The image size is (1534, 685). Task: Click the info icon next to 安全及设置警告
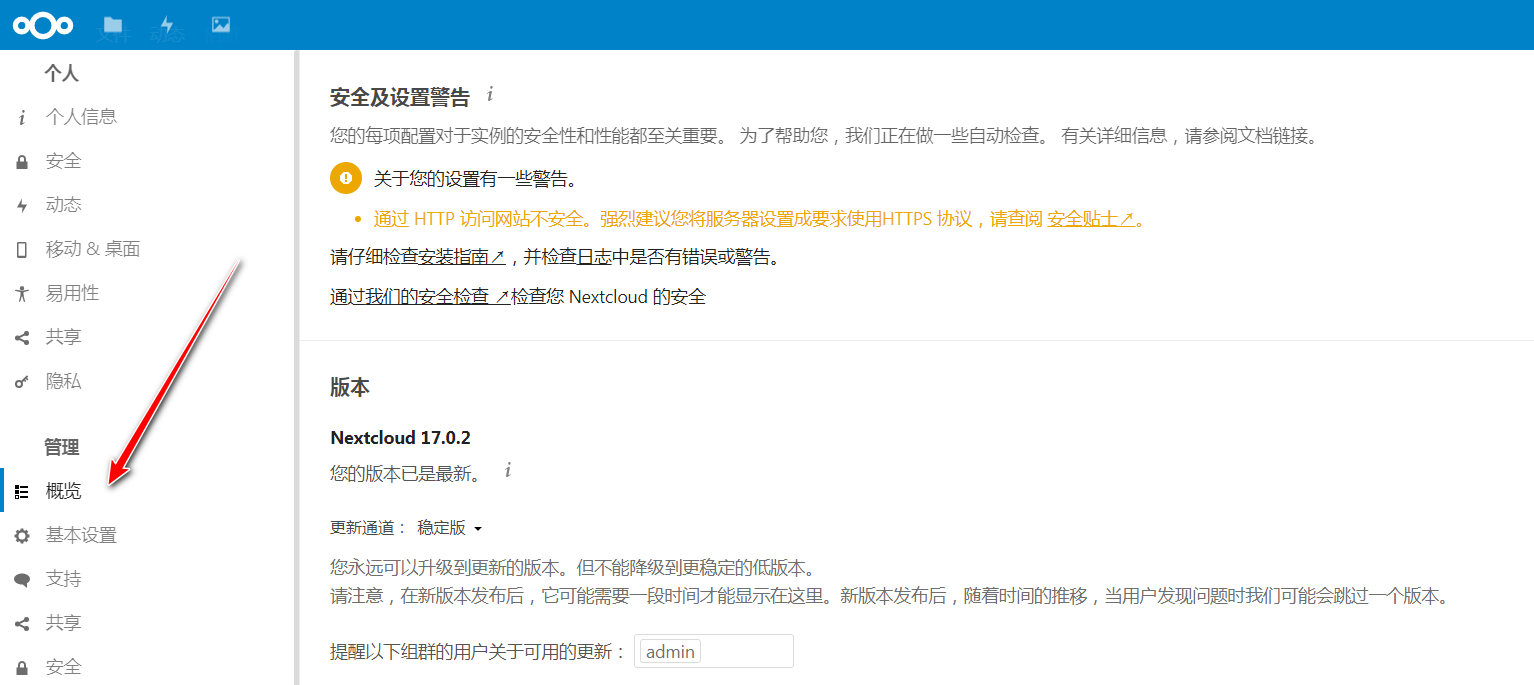490,95
